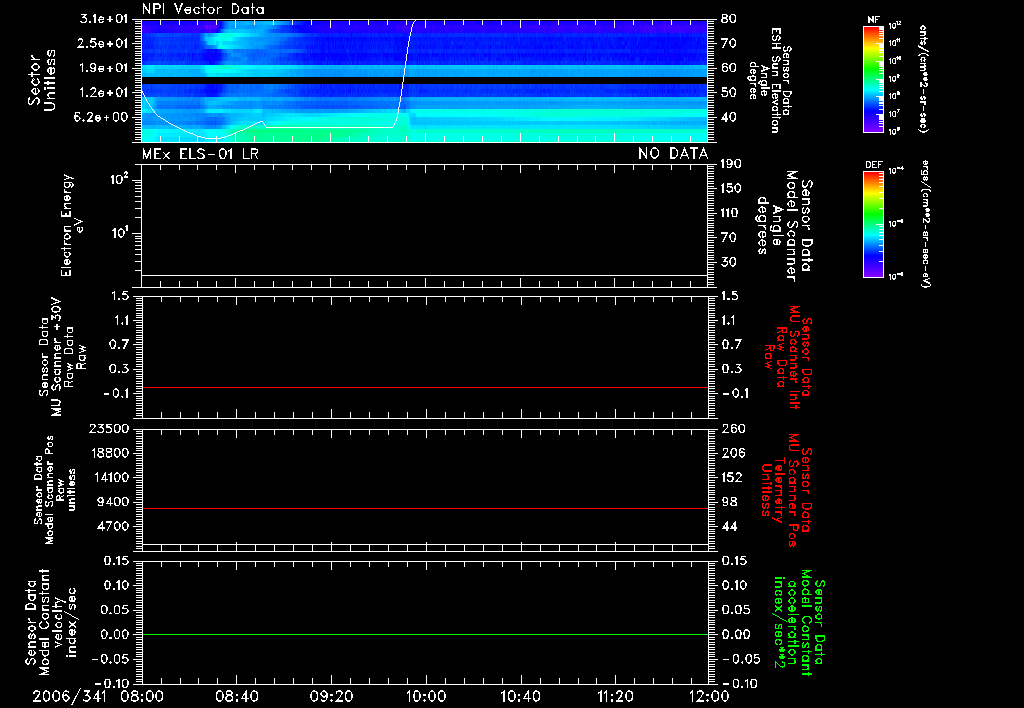Click the green 'Model Constant acceleration' title
Viewport: 1024px width, 708px height.
pos(799,624)
